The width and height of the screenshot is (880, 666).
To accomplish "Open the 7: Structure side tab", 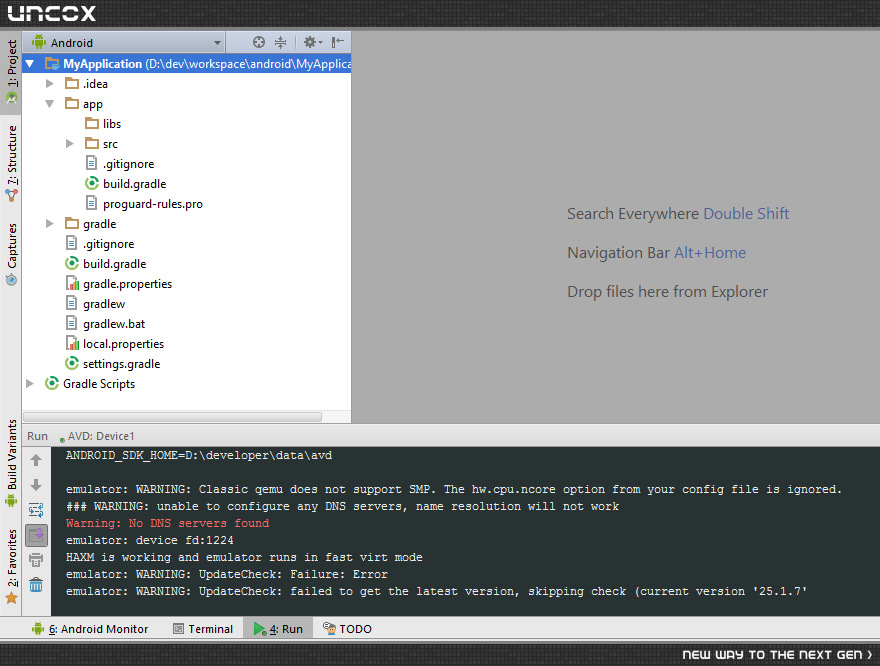I will point(11,163).
